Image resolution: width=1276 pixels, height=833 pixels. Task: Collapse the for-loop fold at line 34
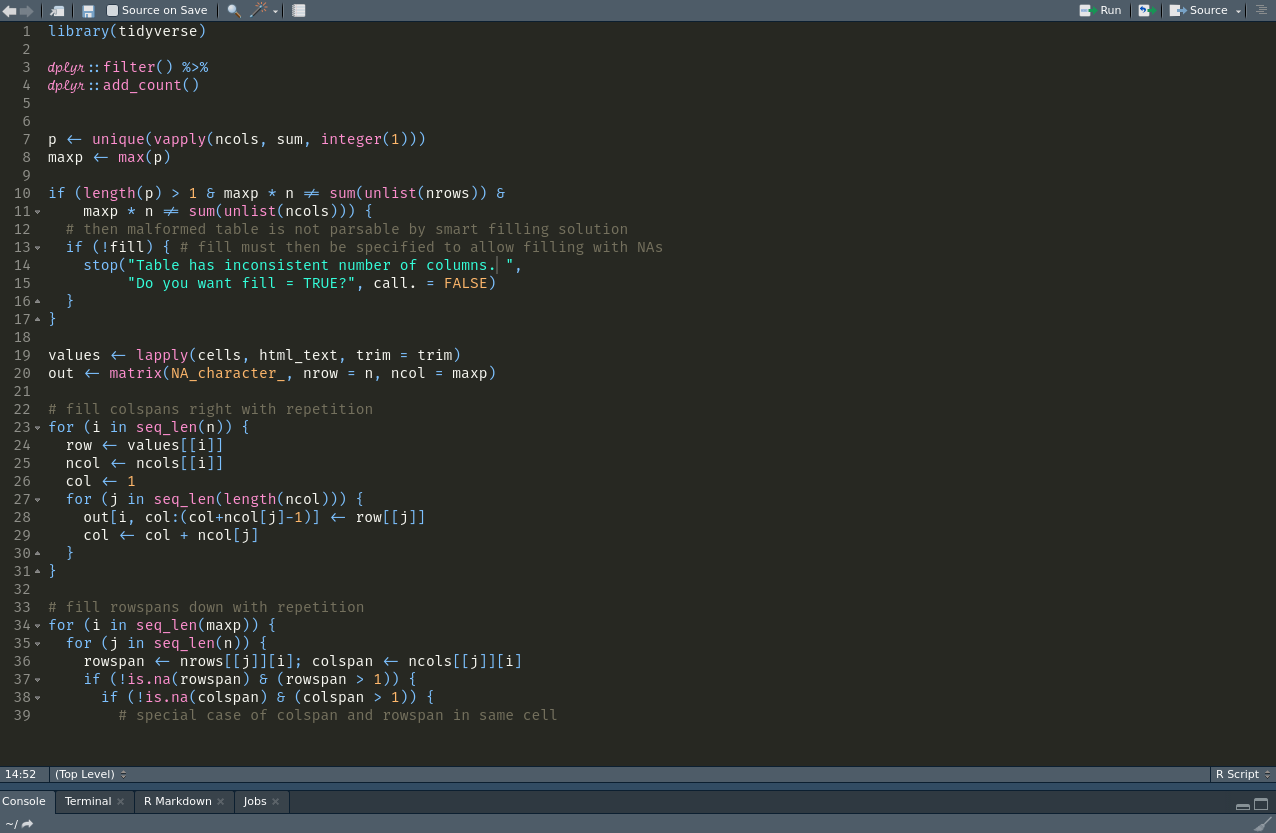click(38, 626)
